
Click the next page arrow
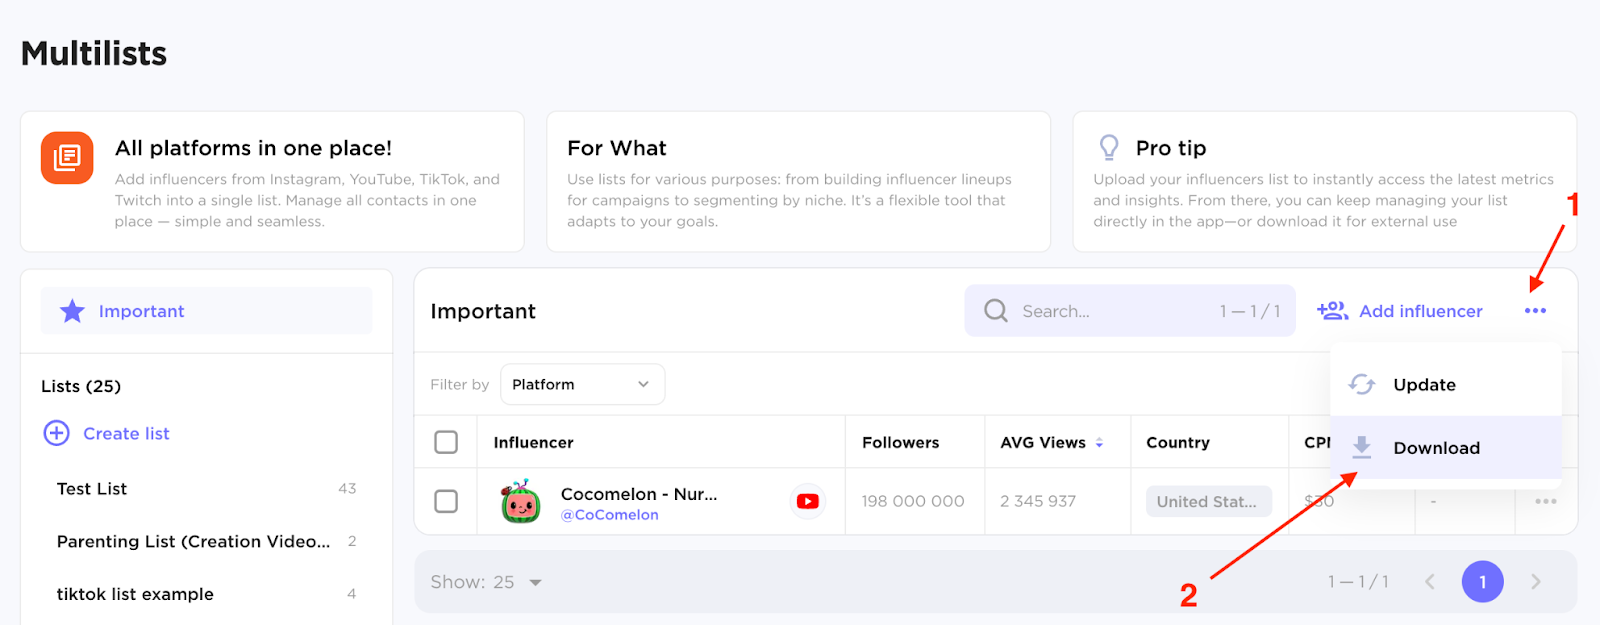click(1536, 582)
